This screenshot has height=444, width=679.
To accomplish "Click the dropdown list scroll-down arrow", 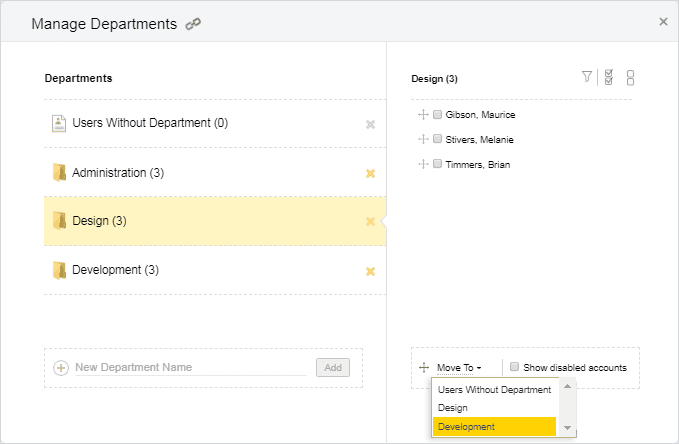I will (567, 428).
